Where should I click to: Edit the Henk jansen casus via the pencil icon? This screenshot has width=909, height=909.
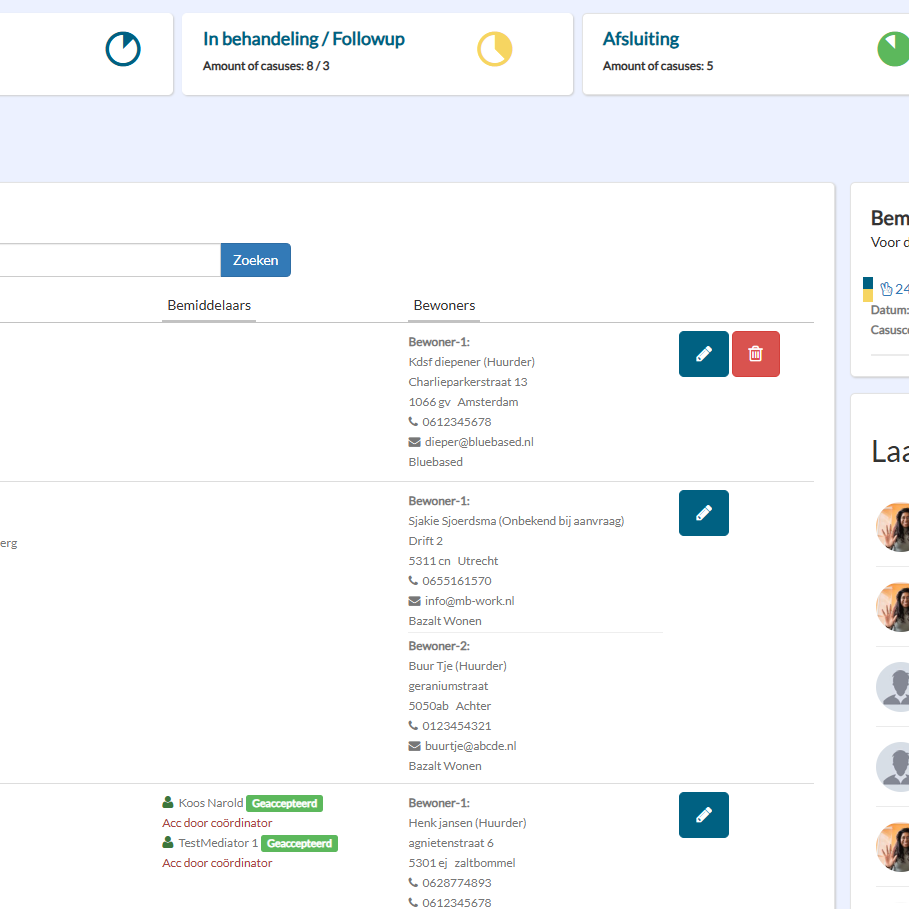click(703, 815)
